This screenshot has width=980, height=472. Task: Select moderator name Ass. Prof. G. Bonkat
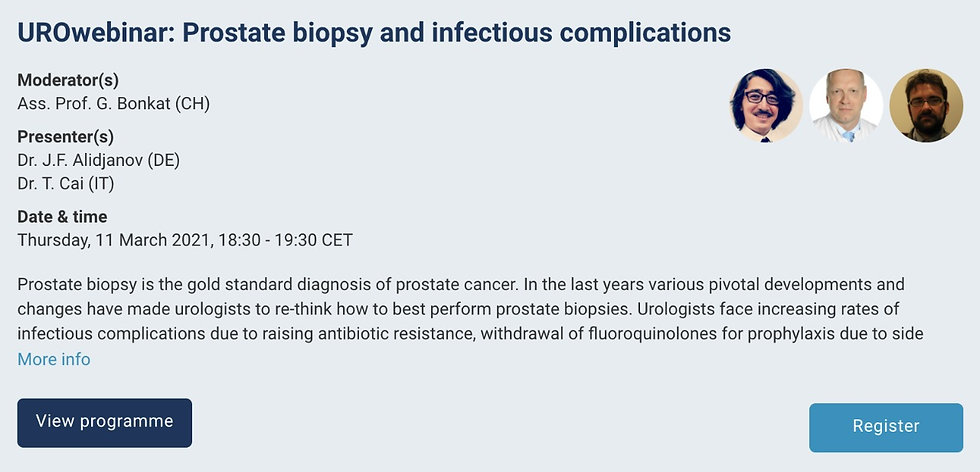[114, 103]
